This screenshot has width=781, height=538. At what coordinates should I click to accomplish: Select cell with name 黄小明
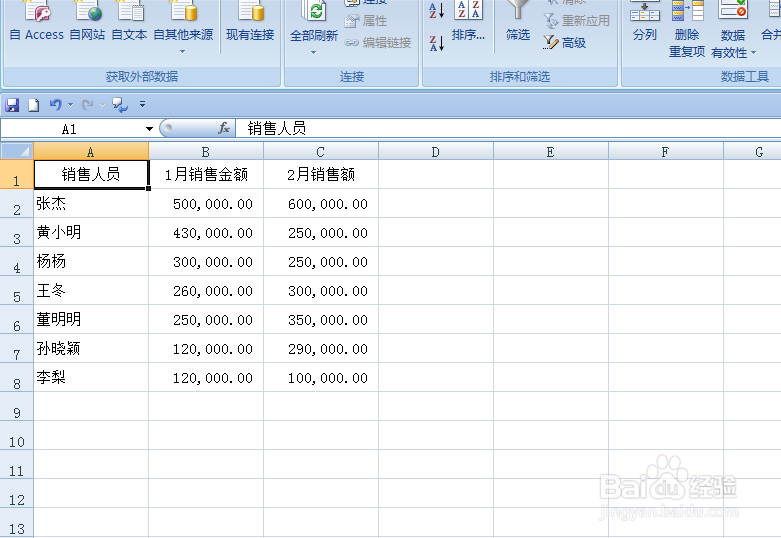point(91,232)
